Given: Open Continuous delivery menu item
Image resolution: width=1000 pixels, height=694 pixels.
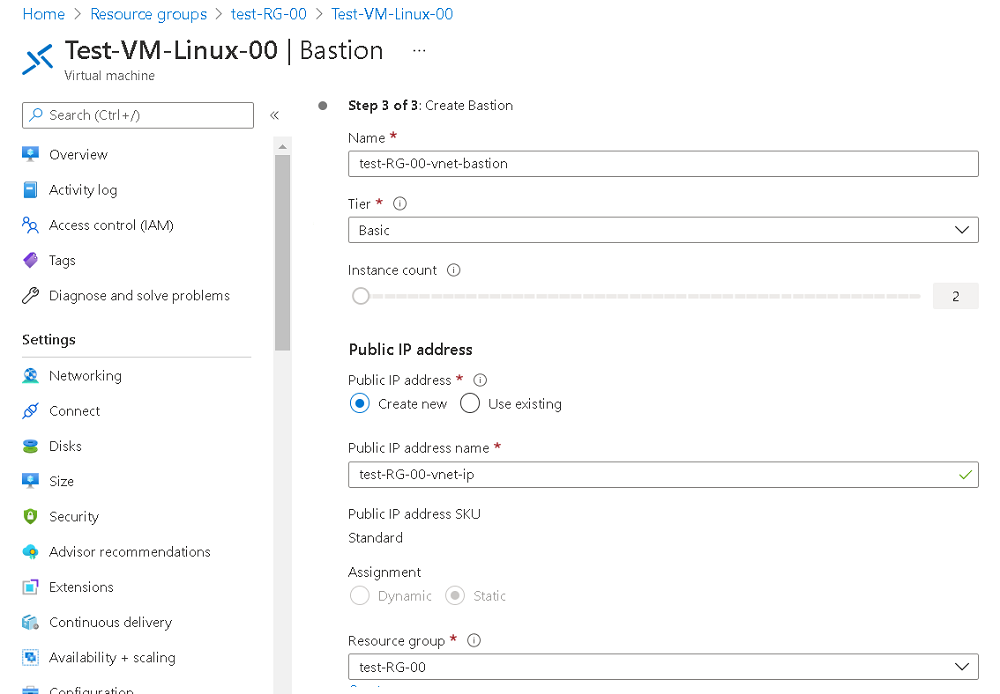Looking at the screenshot, I should 110,622.
